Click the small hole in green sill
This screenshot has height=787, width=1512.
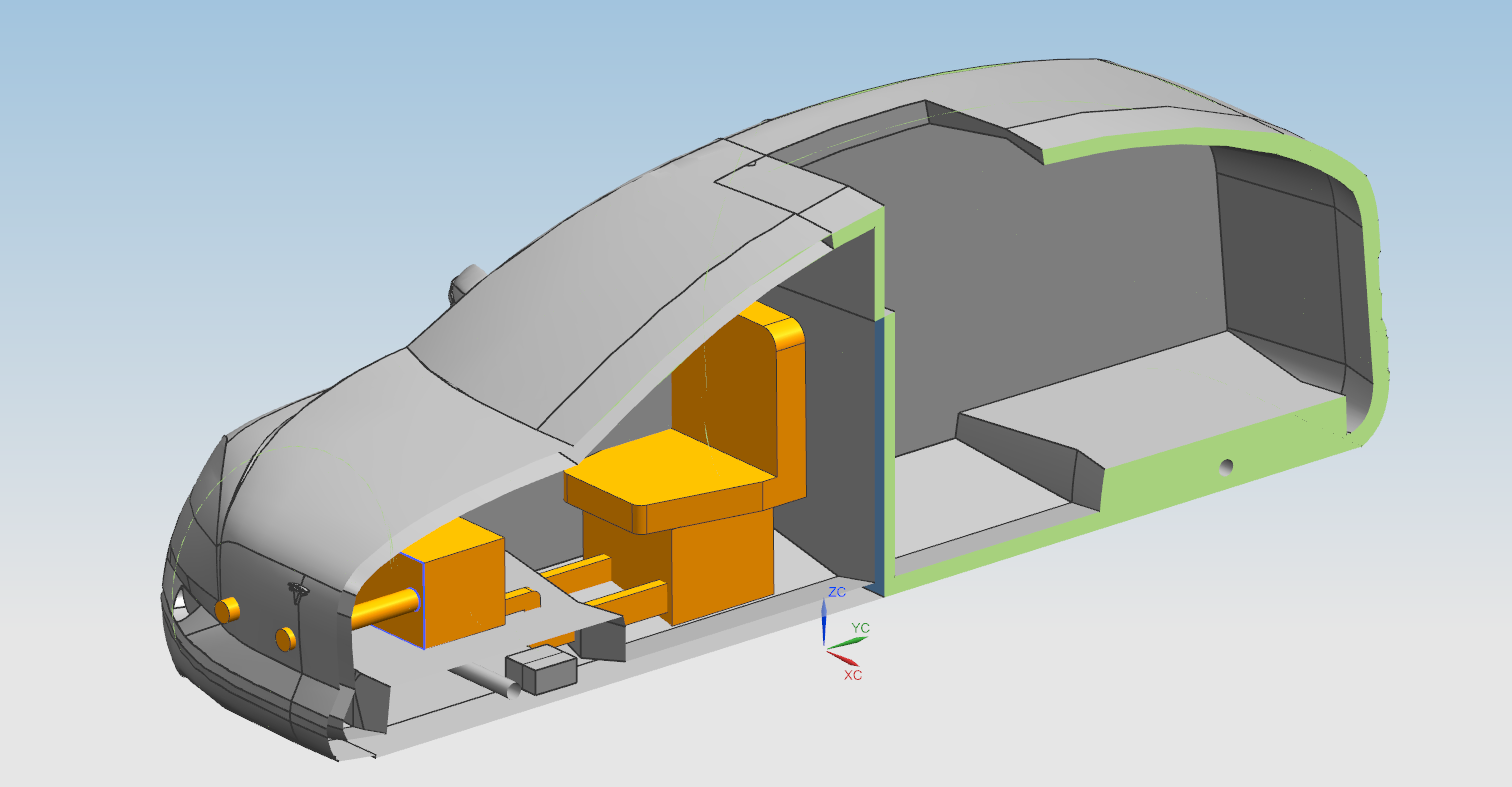point(1228,466)
